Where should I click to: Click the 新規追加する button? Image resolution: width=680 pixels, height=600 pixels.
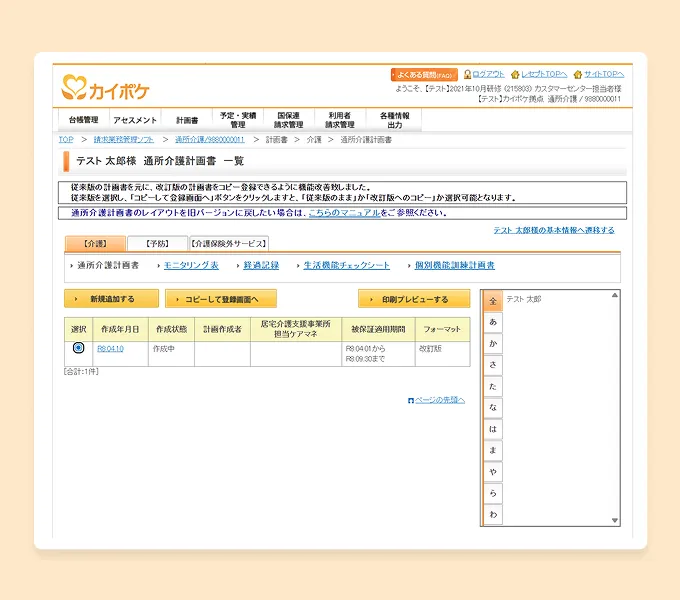111,299
